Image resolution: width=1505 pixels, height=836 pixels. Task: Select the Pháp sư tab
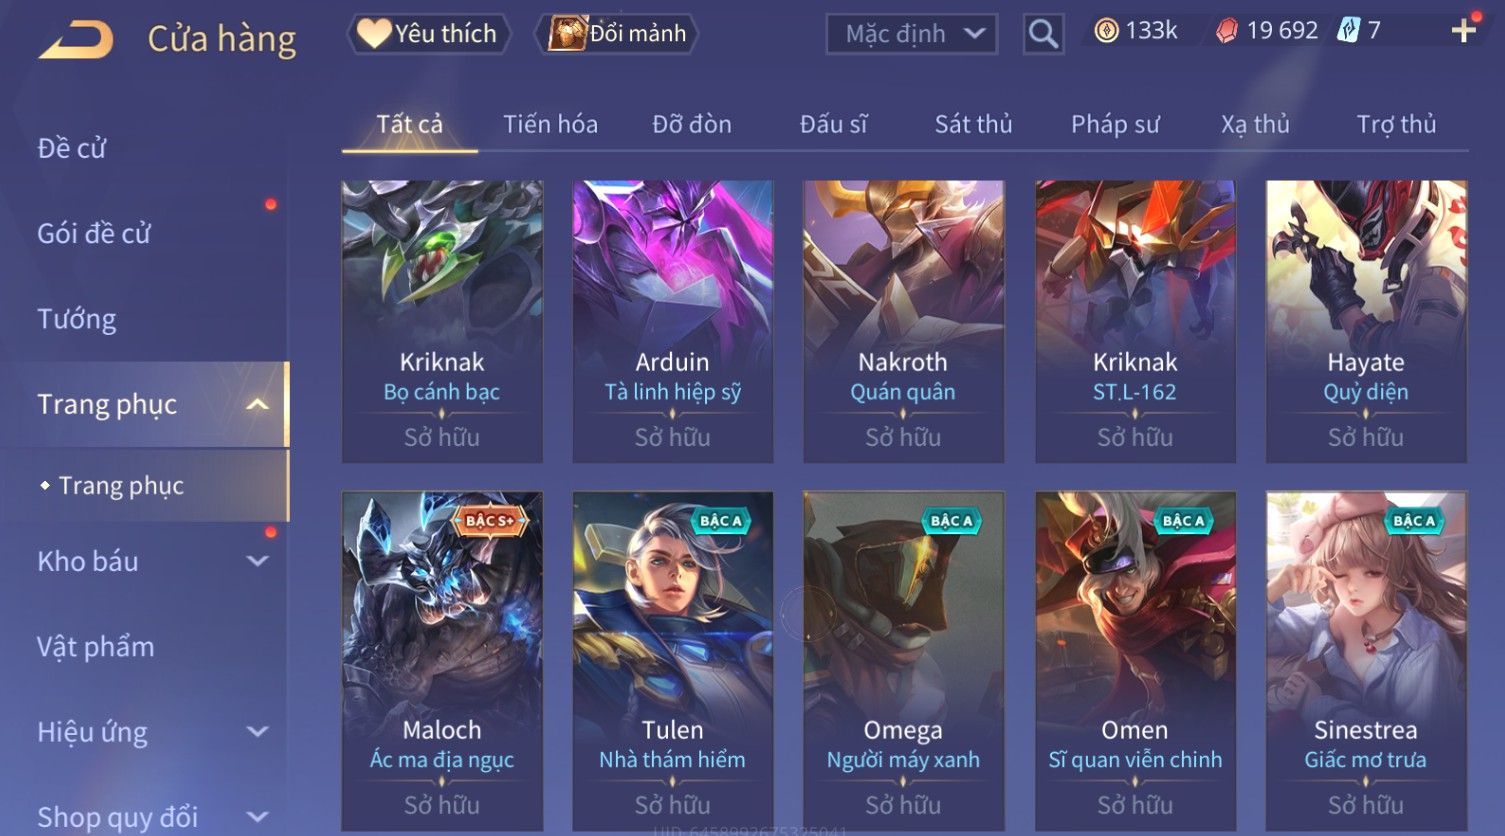coord(1115,124)
